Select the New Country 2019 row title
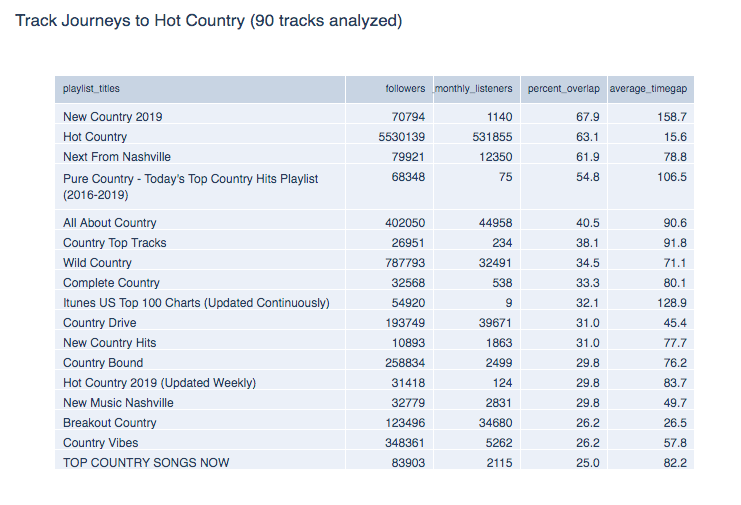 112,117
